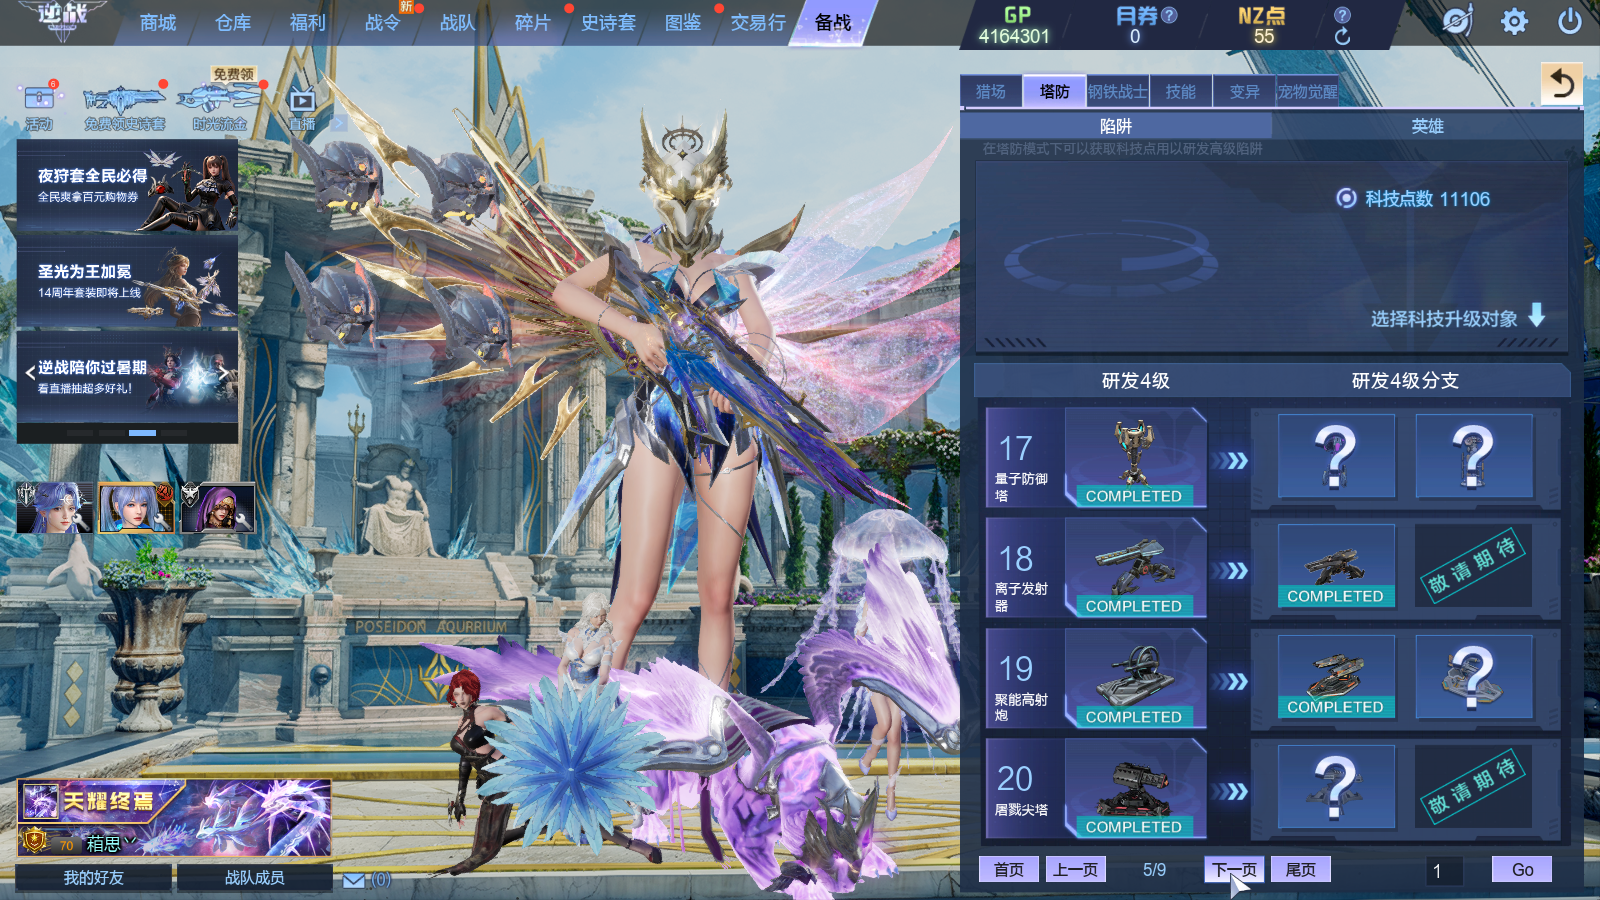Select trap 20 屠戮尖塔
The image size is (1600, 900).
tap(1096, 788)
